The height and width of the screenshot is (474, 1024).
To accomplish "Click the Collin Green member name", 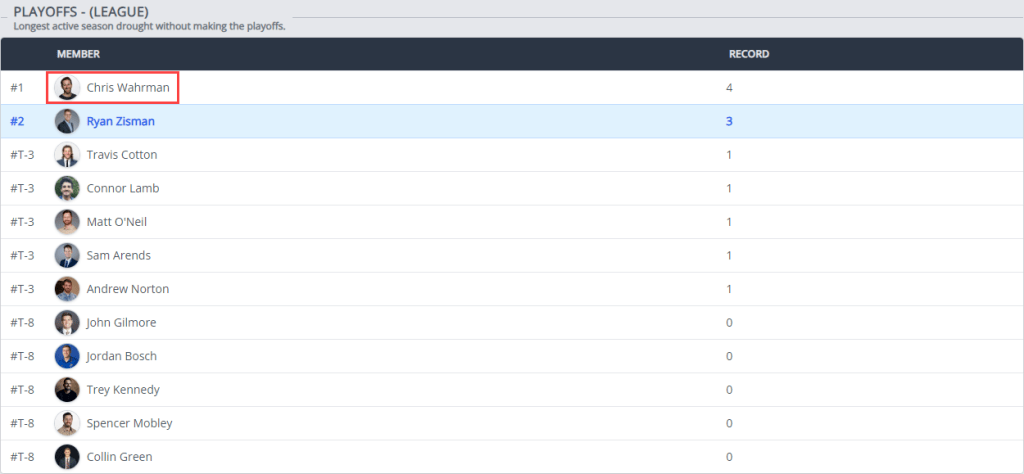I will tap(119, 457).
